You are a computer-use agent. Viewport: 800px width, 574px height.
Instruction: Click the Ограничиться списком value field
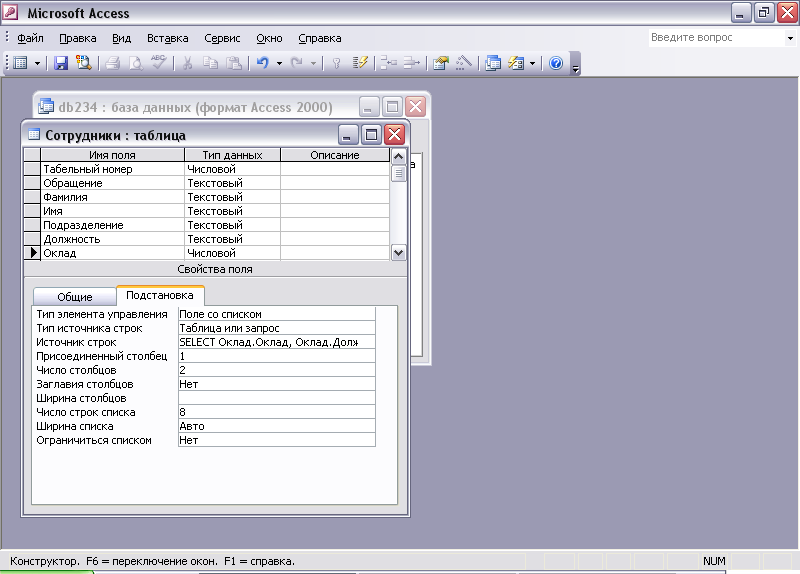(277, 440)
